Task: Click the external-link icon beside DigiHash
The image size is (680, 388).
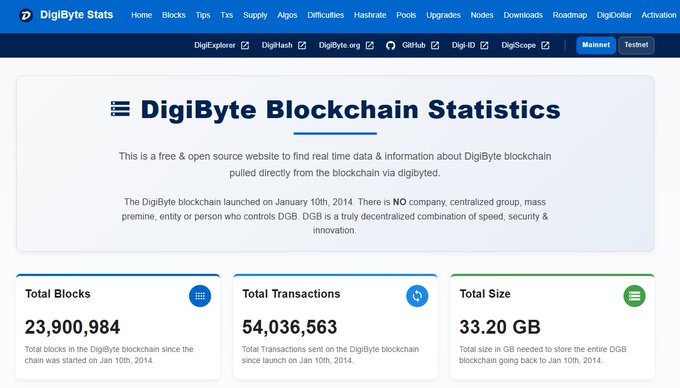Action: 302,45
